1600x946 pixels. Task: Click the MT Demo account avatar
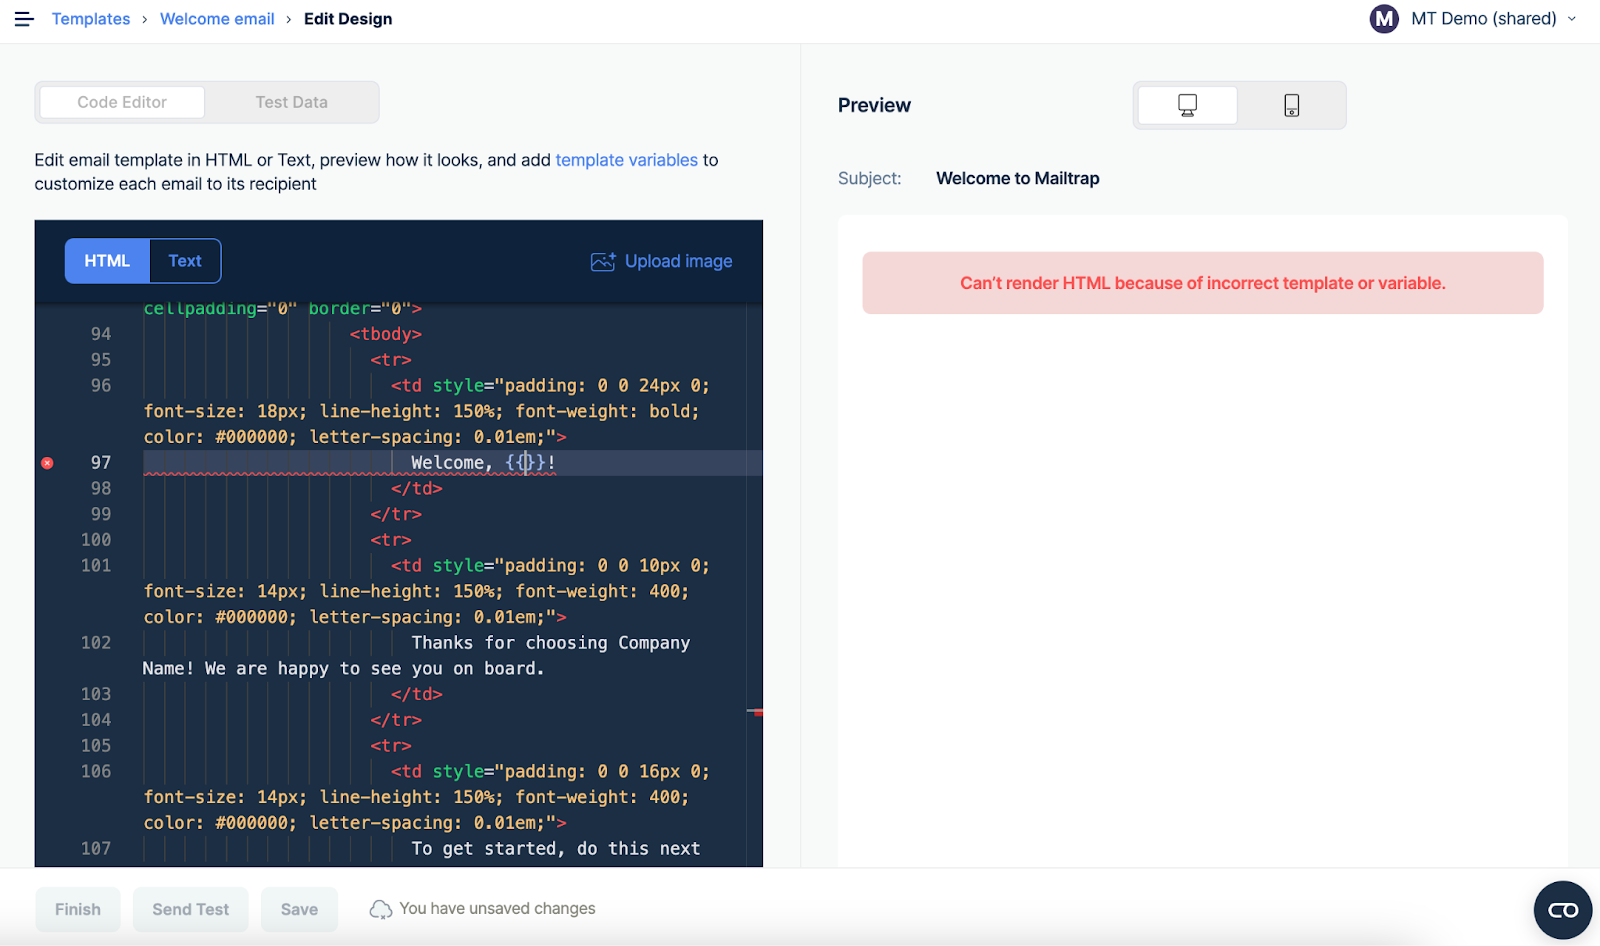[x=1384, y=19]
